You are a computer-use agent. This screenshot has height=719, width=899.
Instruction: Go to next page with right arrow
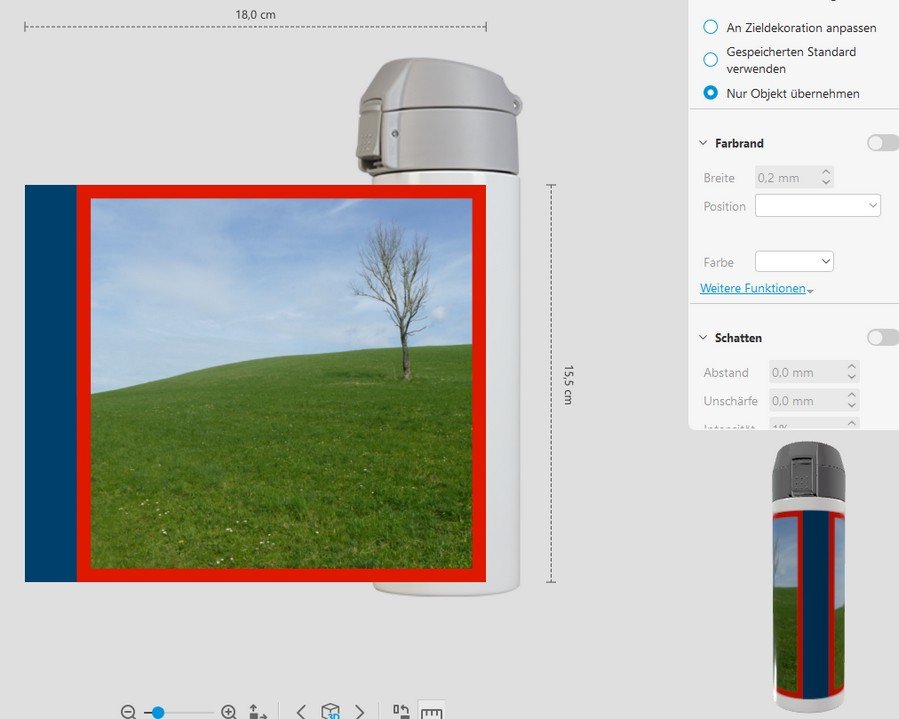(360, 712)
